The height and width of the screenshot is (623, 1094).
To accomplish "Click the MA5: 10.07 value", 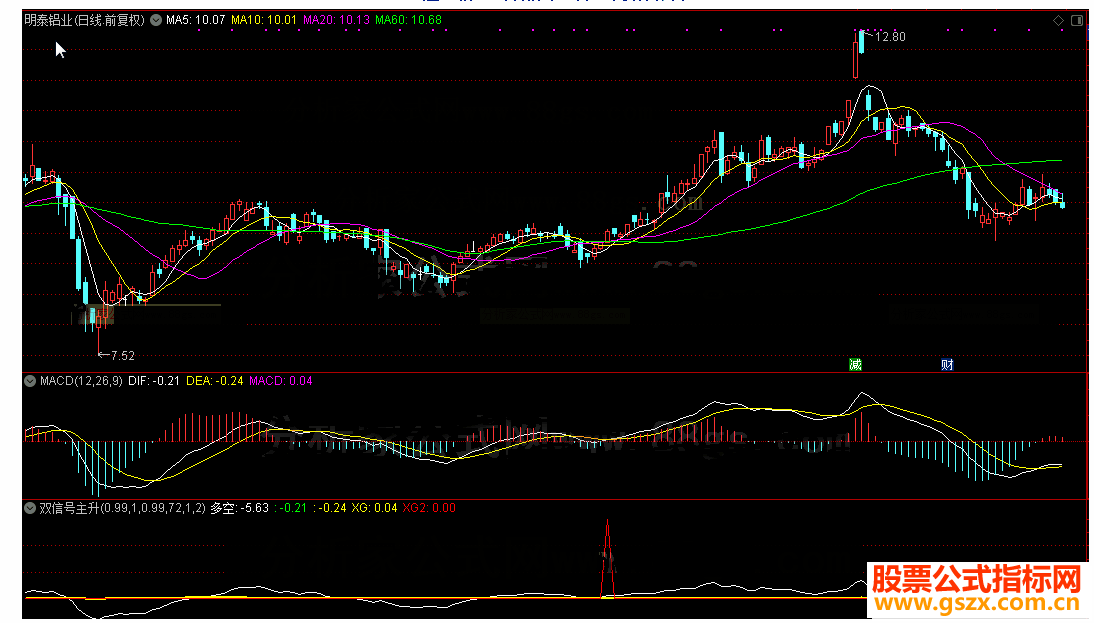I will pos(195,20).
